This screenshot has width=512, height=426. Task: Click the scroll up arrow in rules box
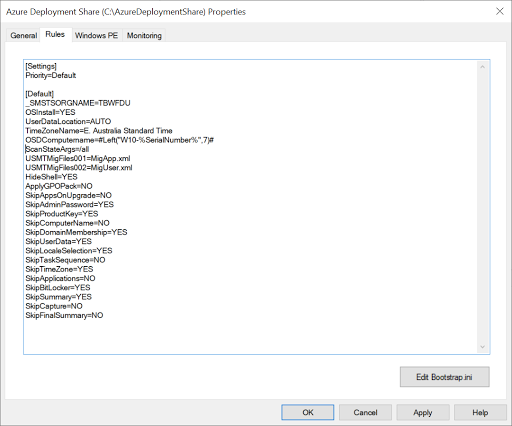(x=482, y=67)
